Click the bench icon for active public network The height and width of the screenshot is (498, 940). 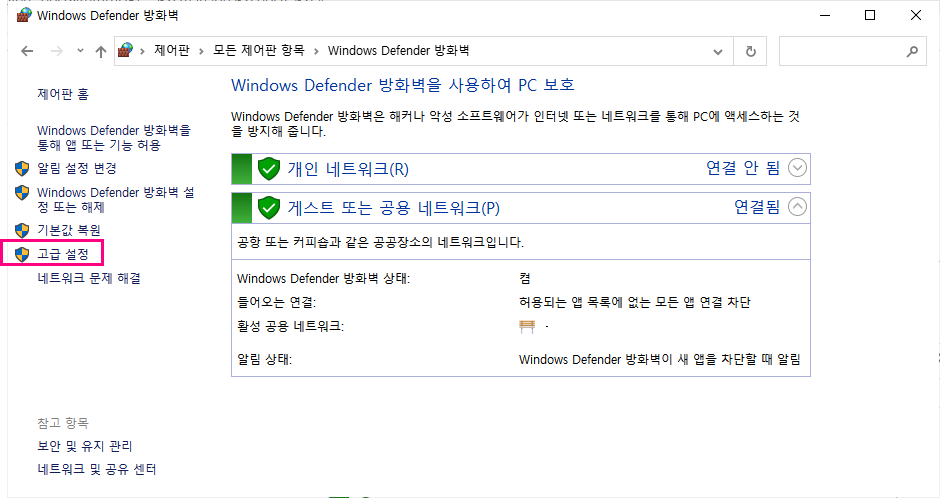[527, 326]
